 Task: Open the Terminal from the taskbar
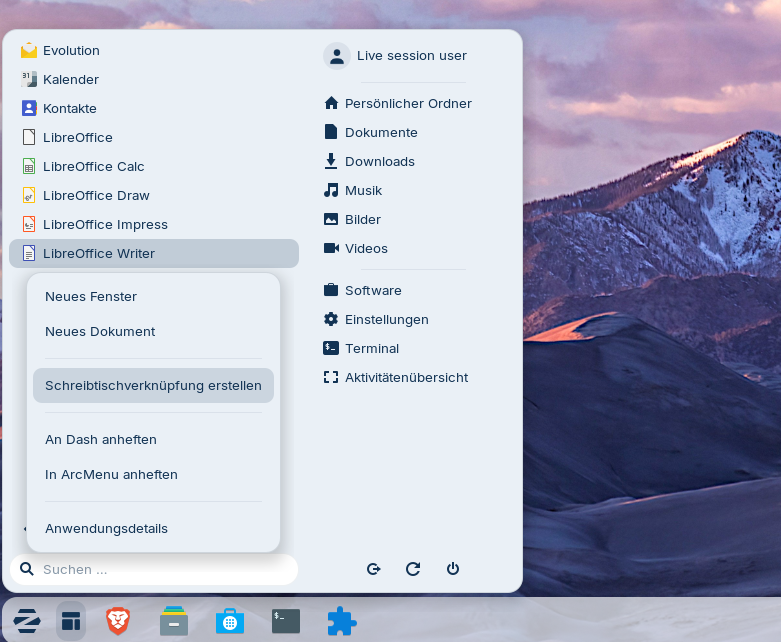tap(286, 621)
